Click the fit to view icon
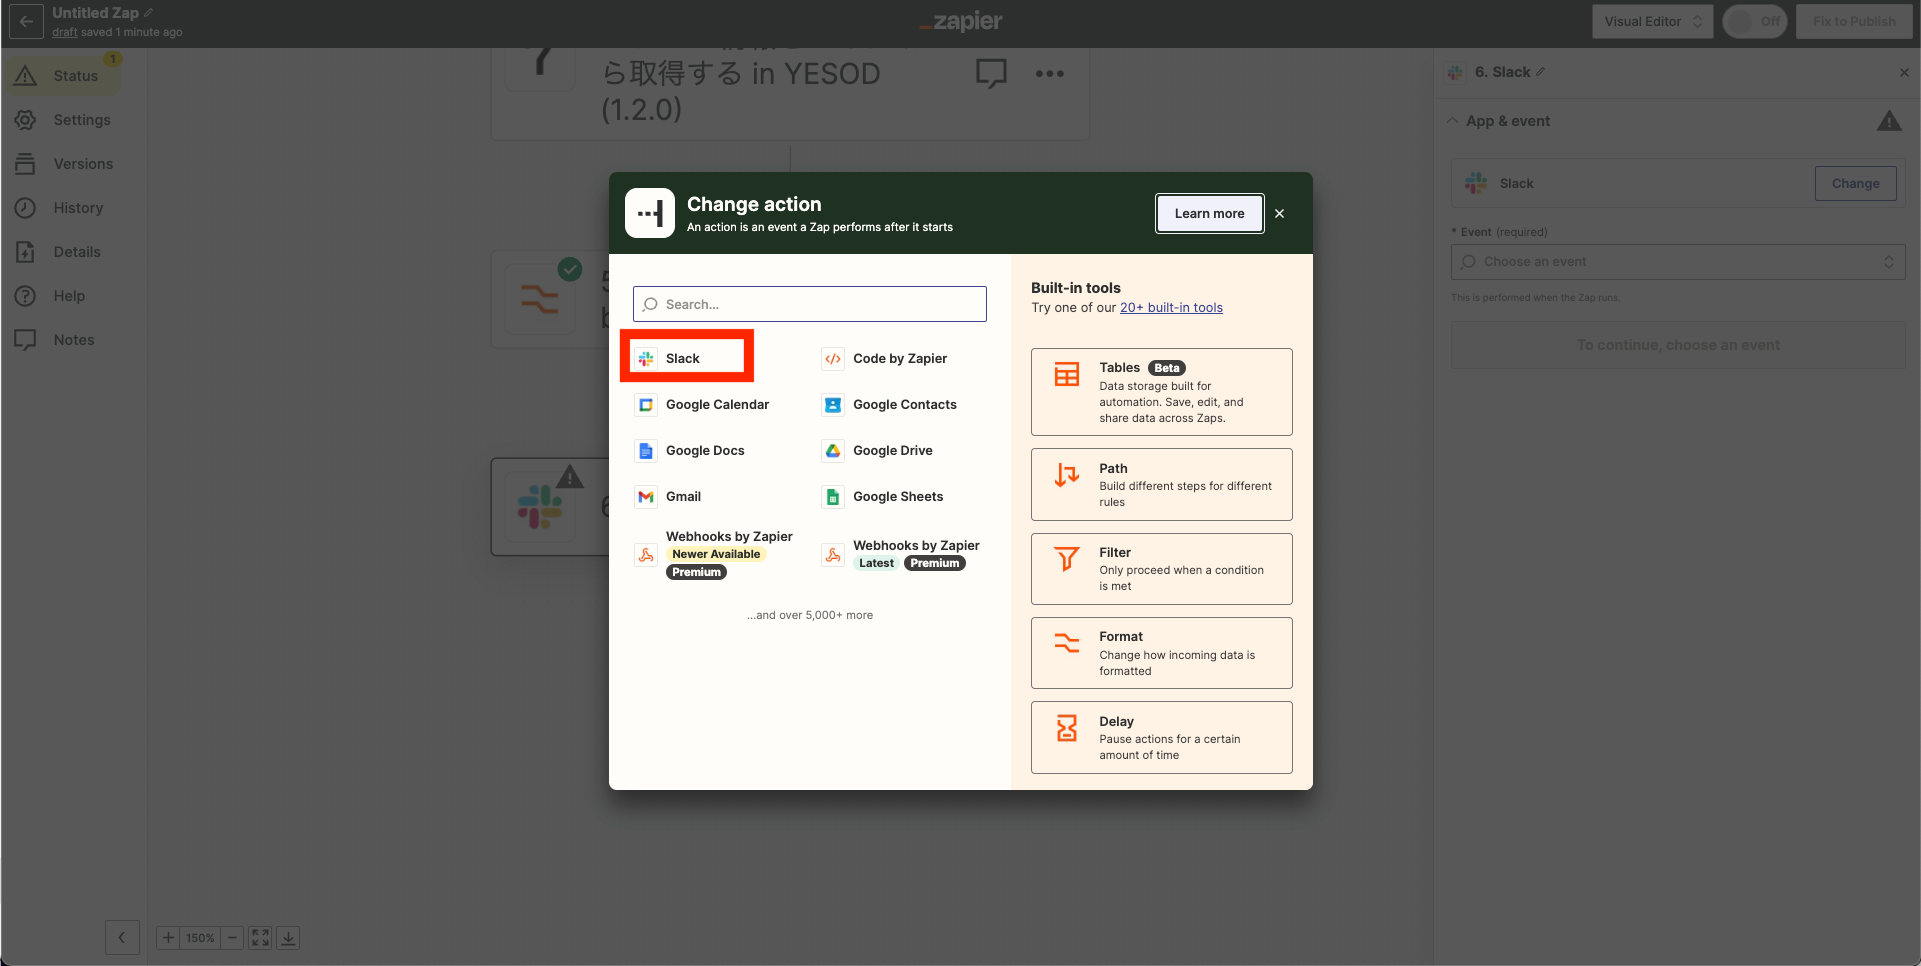 (260, 937)
